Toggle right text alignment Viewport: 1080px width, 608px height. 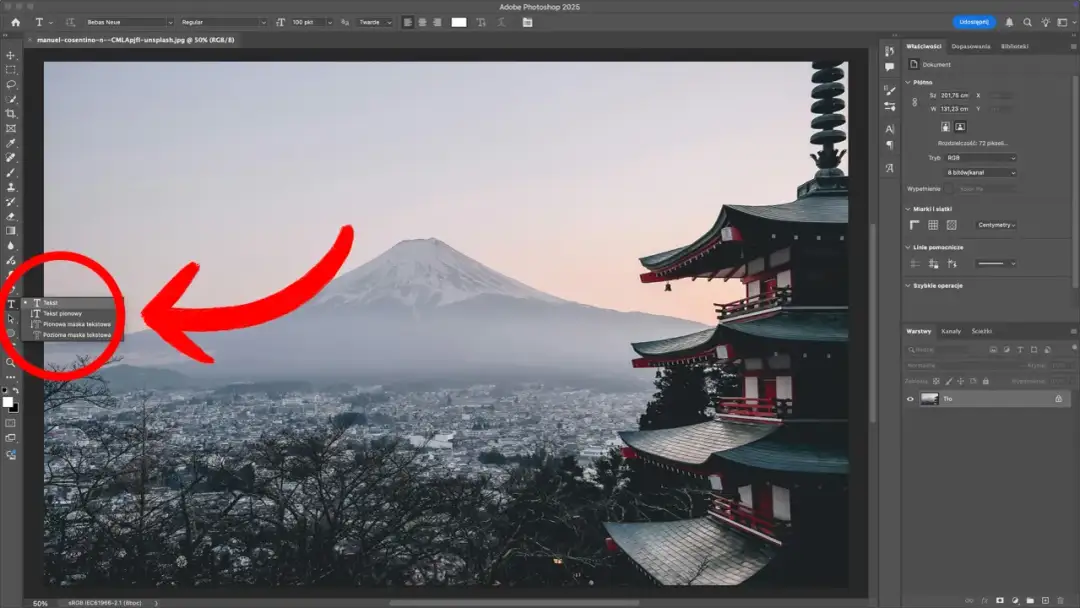[x=436, y=22]
